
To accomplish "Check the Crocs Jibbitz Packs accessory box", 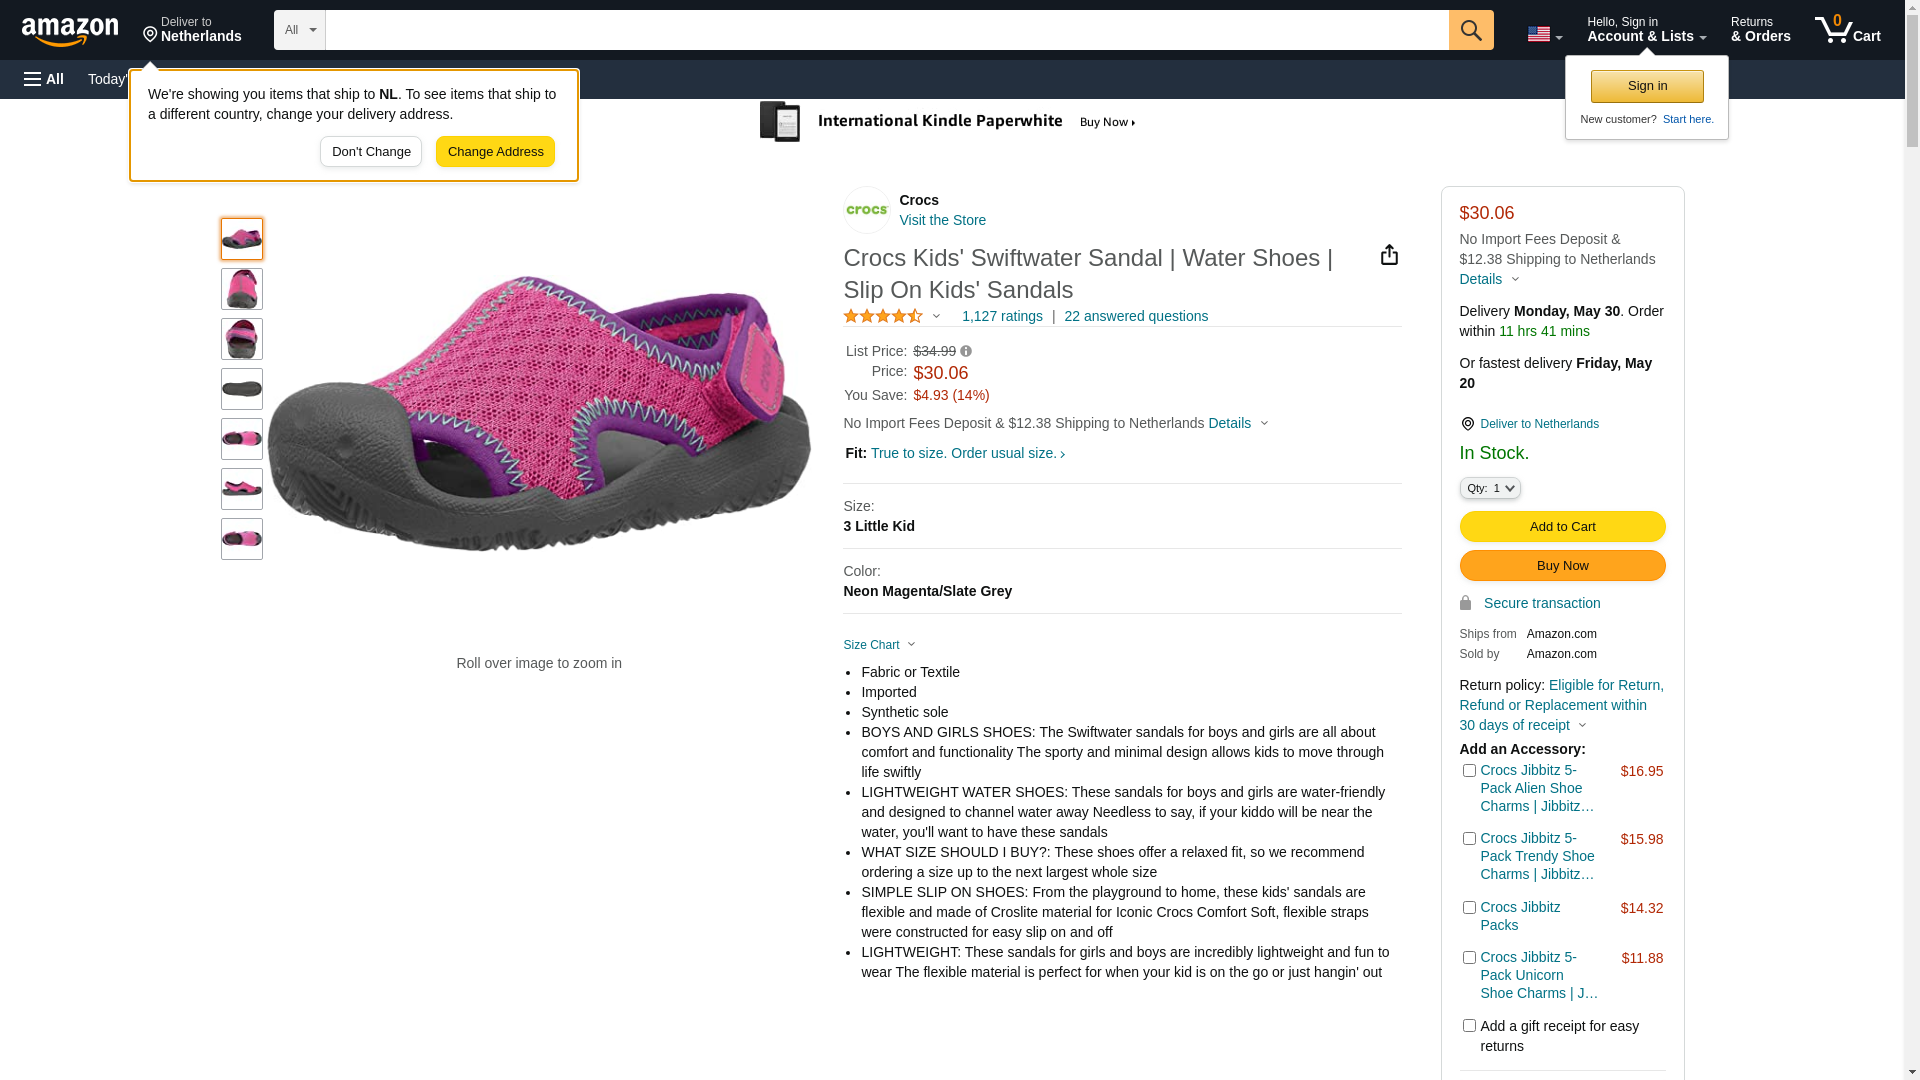I will click(x=1468, y=908).
